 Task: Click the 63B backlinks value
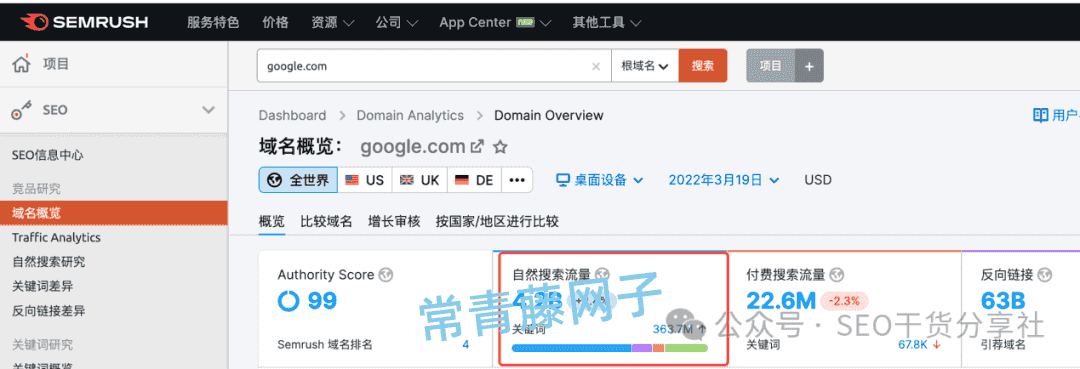click(1003, 301)
